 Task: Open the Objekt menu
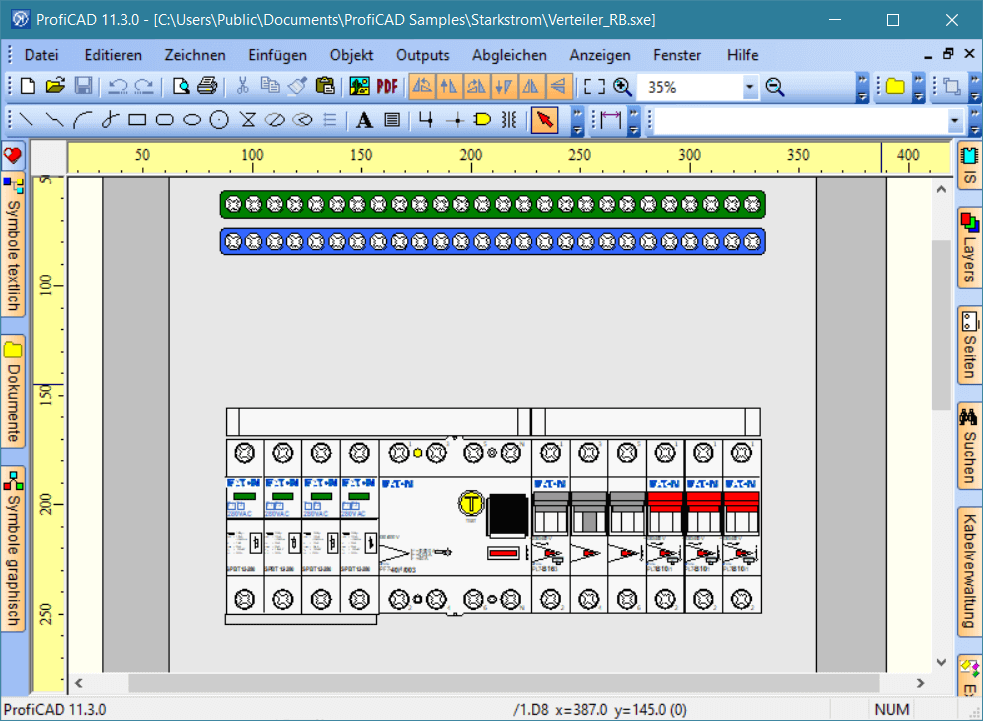tap(351, 55)
